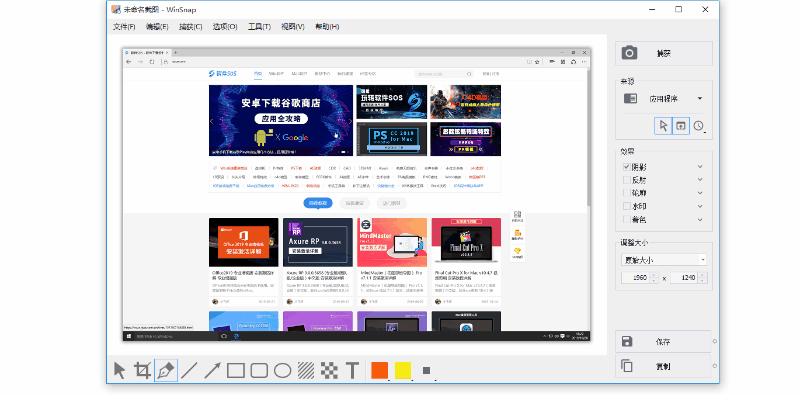Choose the Arrow line tool
The width and height of the screenshot is (800, 395).
212,370
